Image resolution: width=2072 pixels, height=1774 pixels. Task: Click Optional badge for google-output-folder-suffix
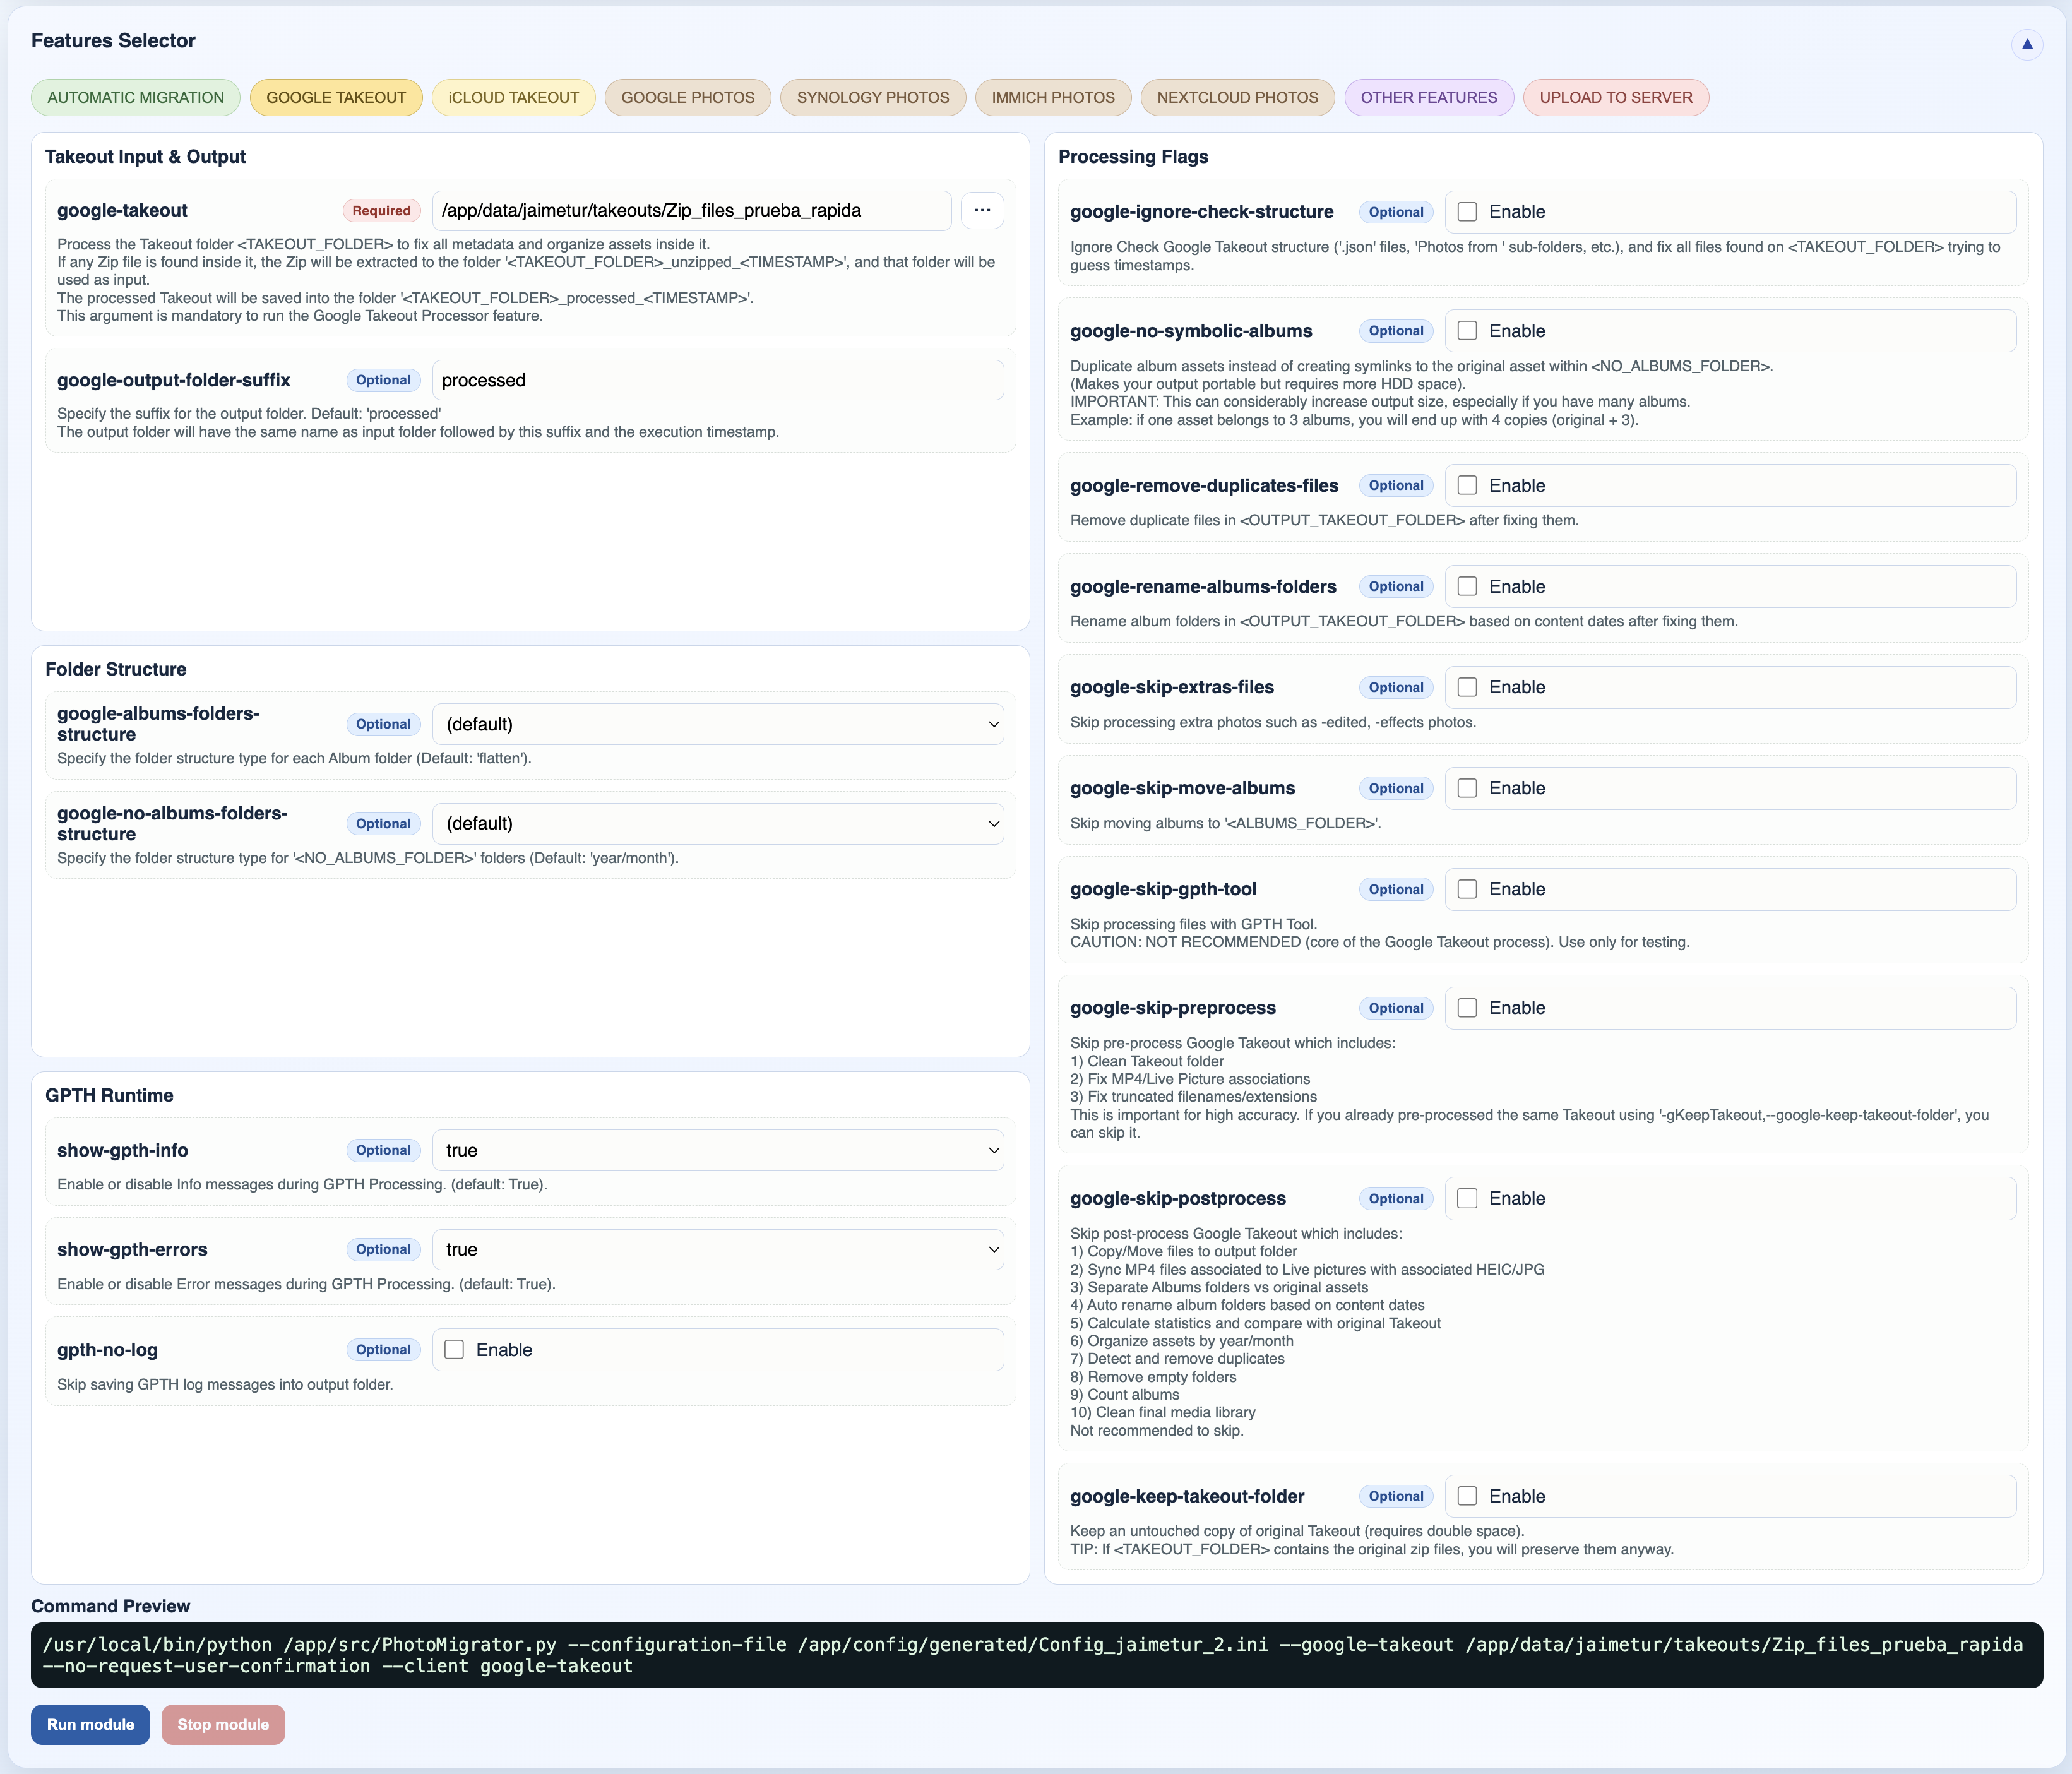383,380
